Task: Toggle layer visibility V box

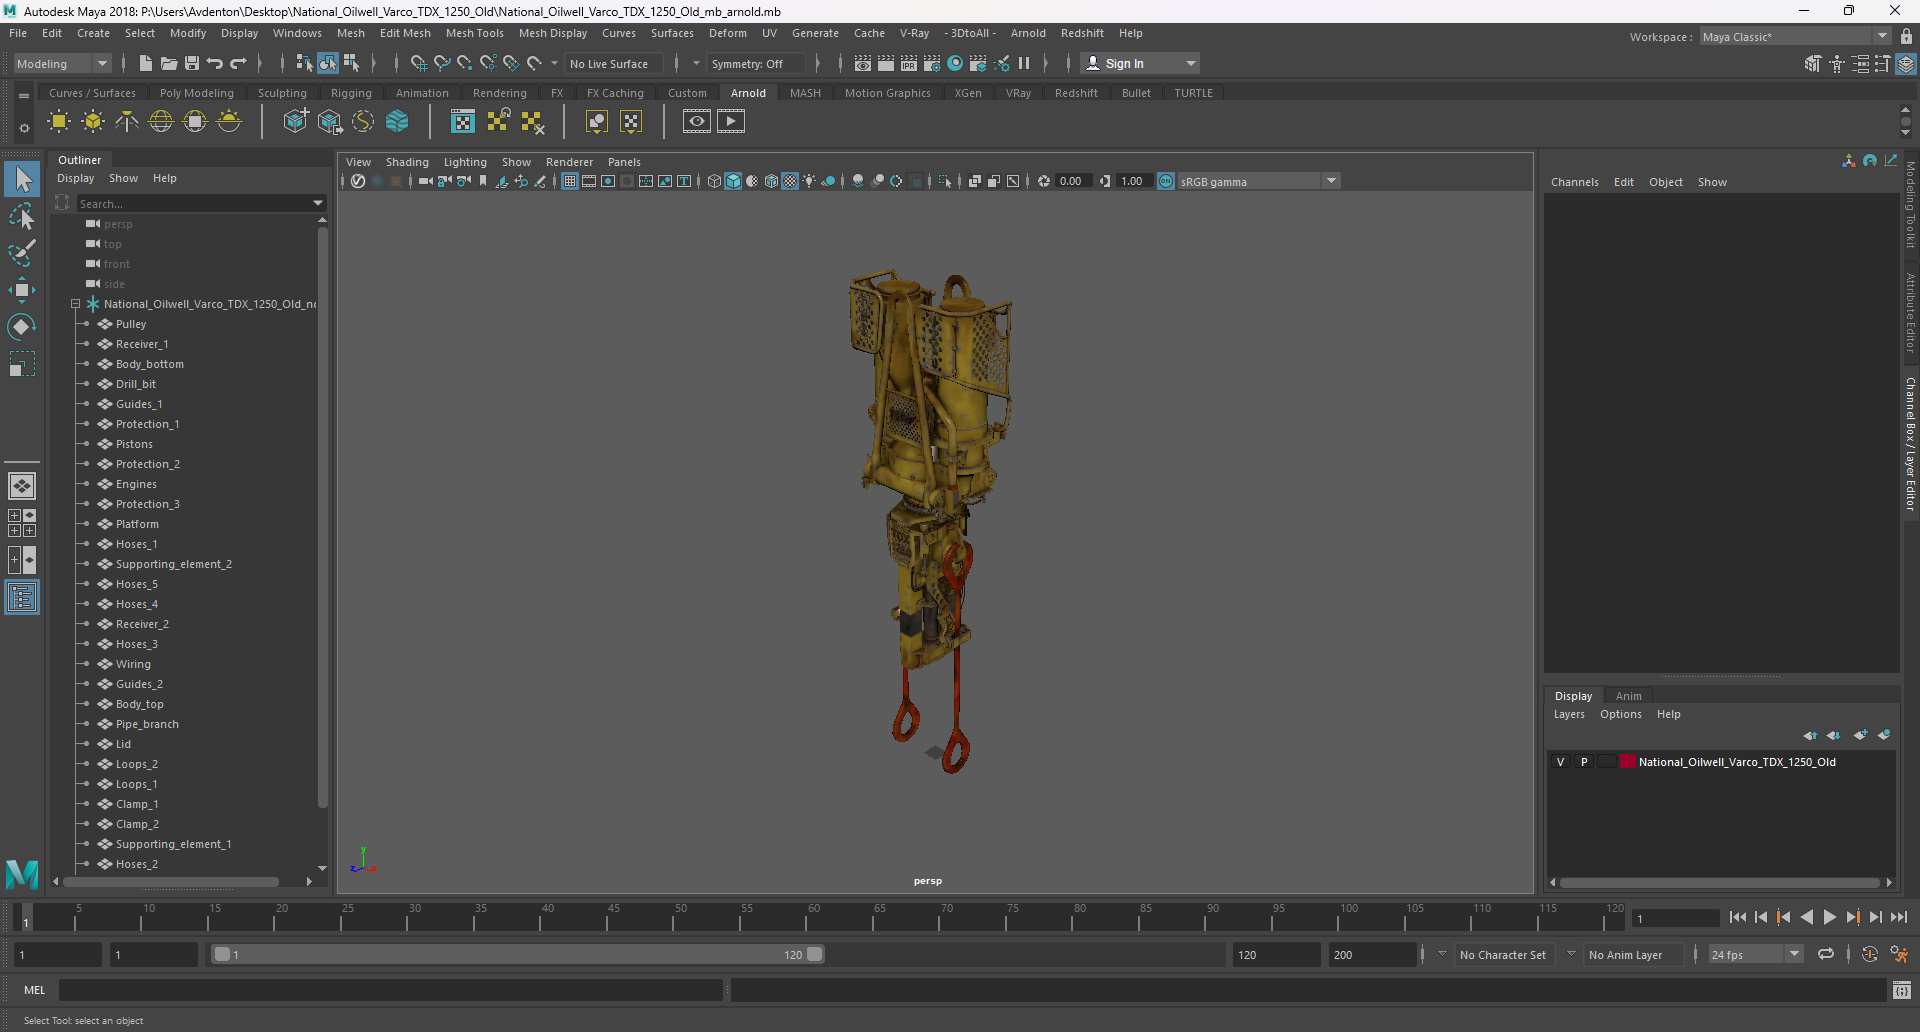Action: coord(1560,762)
